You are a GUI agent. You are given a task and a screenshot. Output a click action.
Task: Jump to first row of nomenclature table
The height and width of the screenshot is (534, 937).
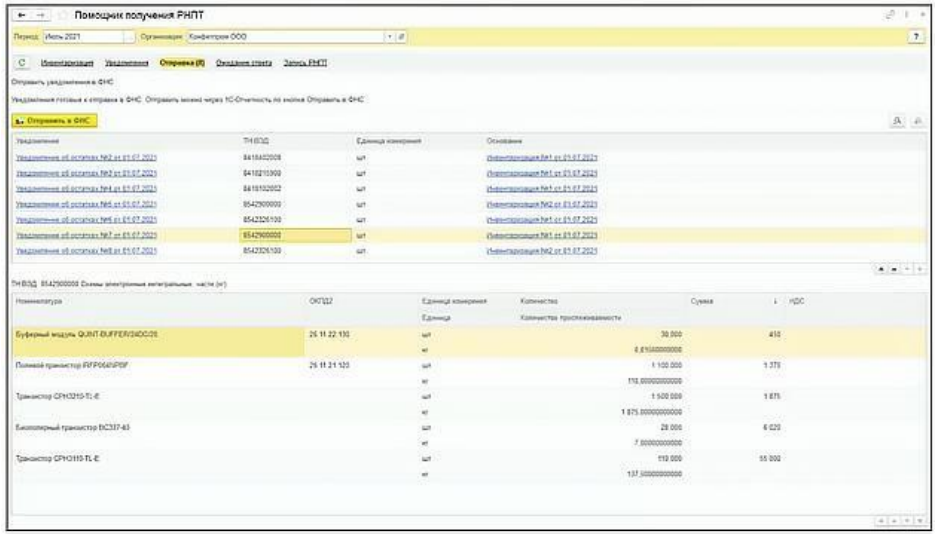tap(881, 521)
